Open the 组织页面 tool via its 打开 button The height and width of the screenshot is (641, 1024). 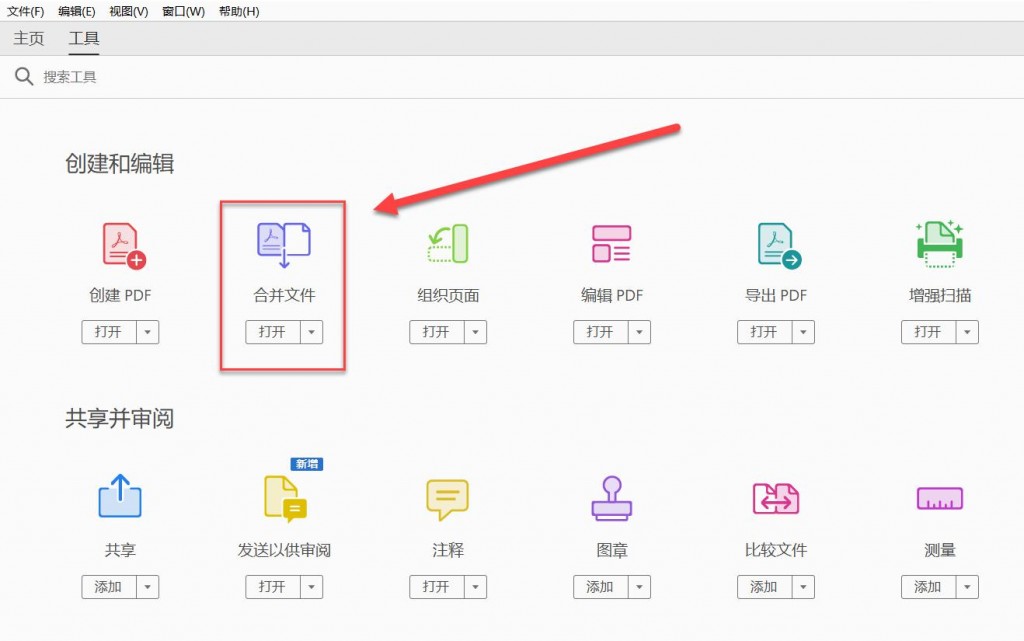click(x=437, y=332)
